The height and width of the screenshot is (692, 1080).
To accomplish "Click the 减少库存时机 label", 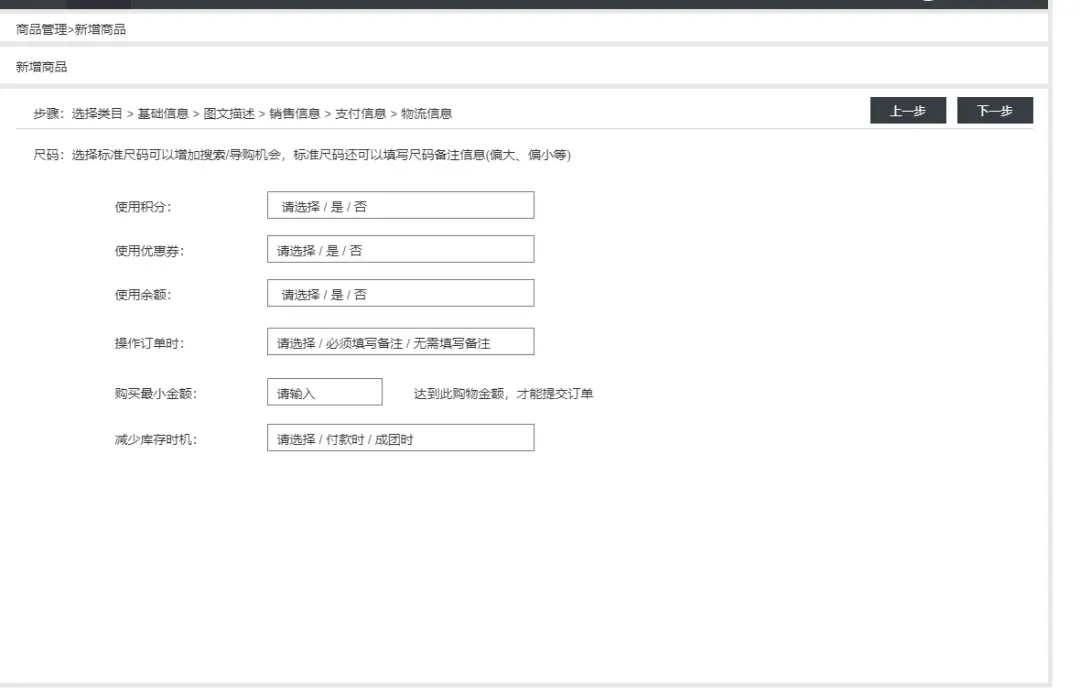I will coord(156,439).
